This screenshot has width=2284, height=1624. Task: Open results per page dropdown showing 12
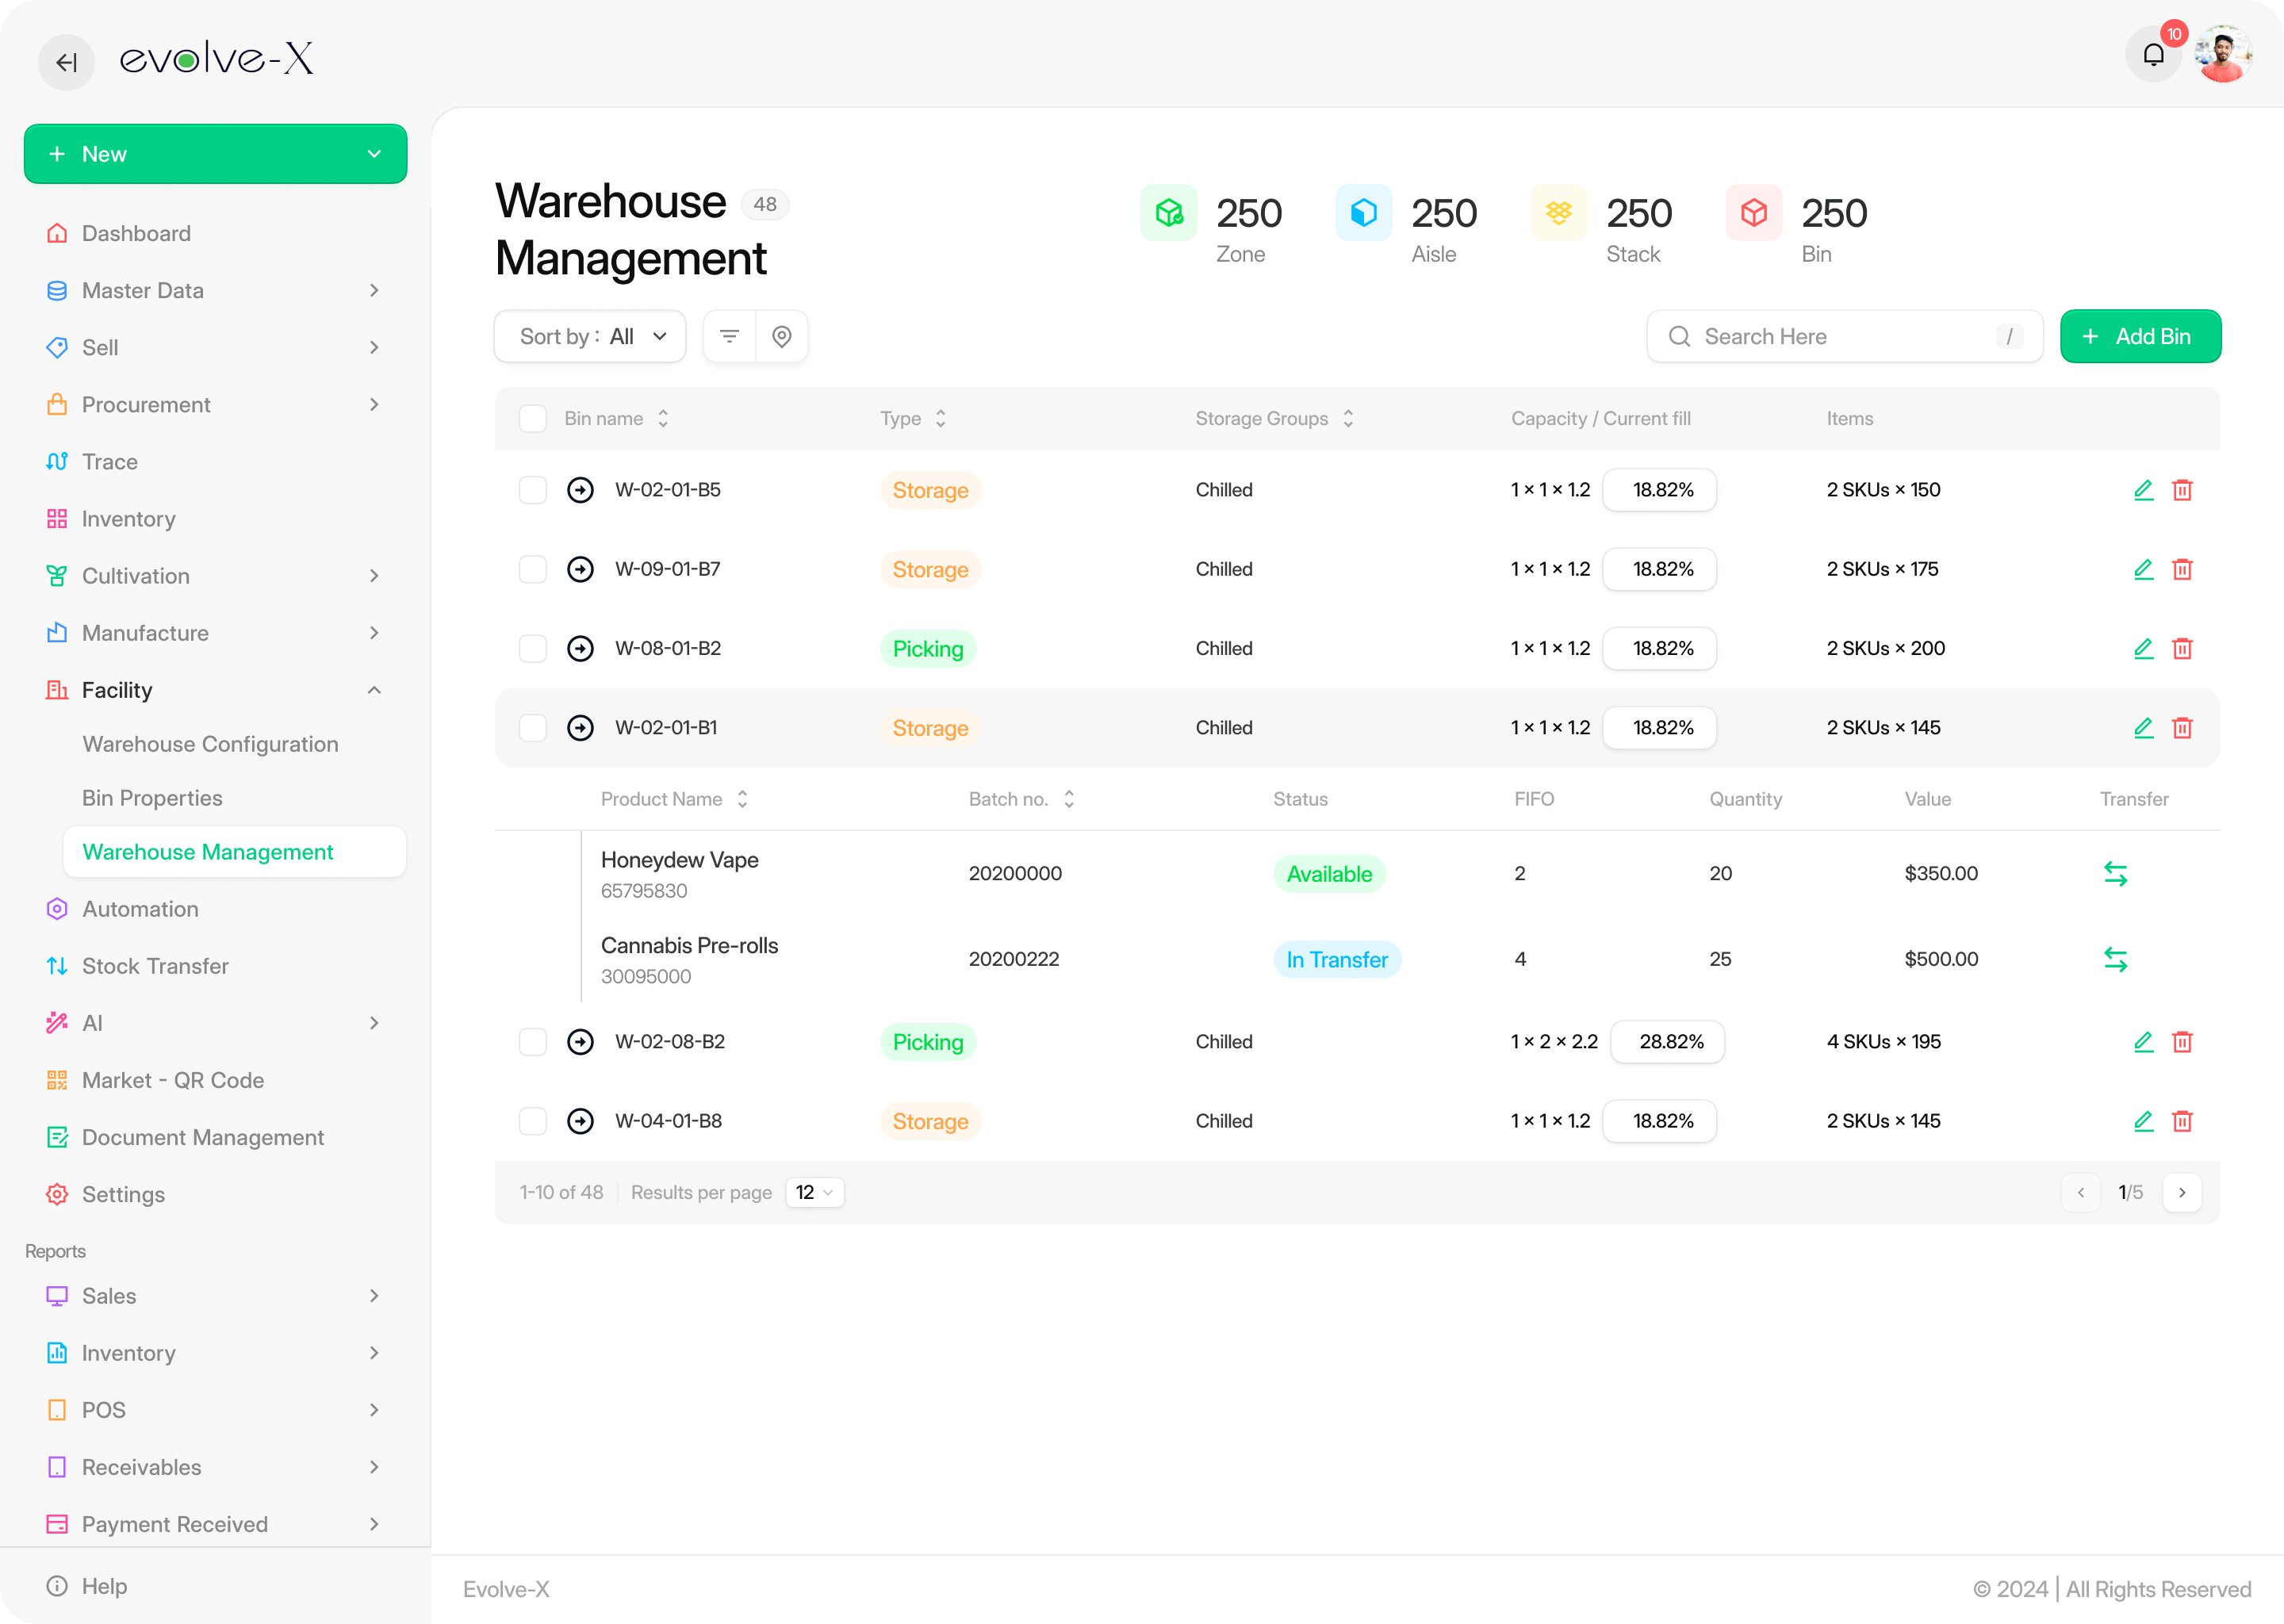coord(814,1192)
